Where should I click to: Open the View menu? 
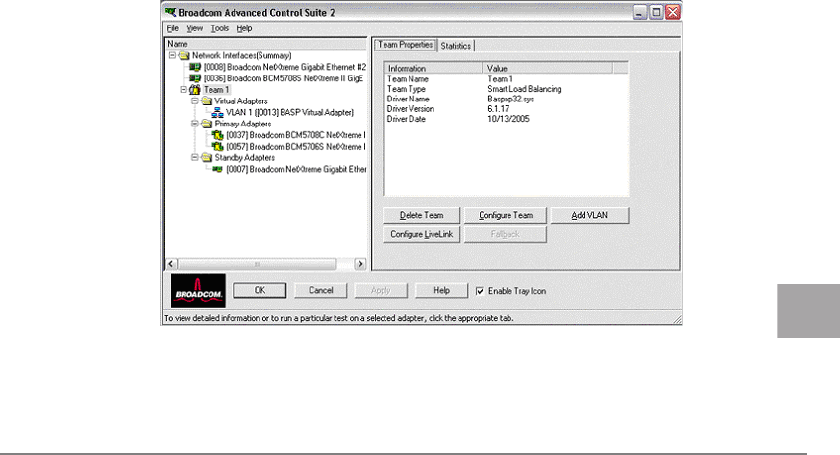point(194,28)
